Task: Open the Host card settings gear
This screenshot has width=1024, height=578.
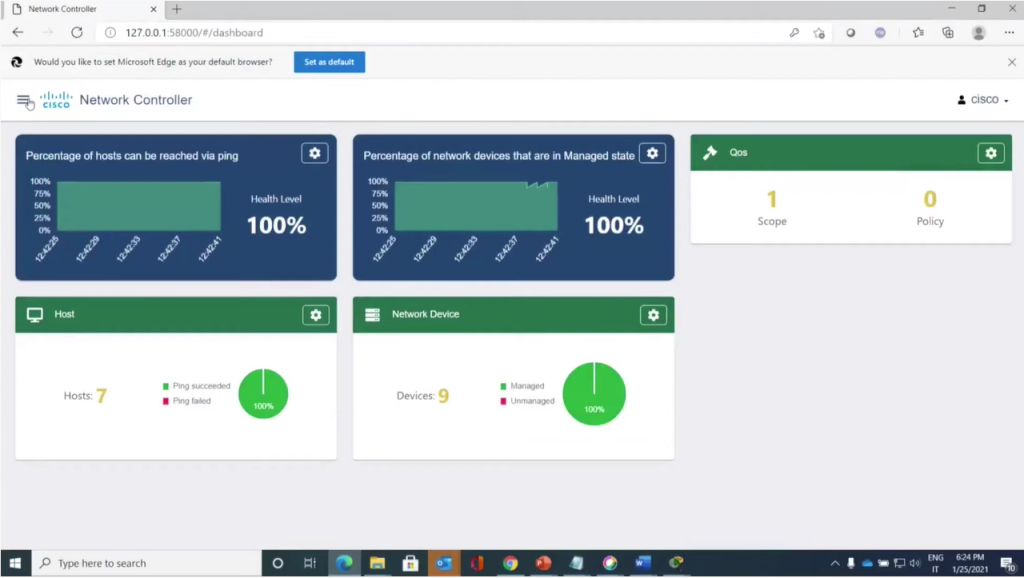Action: 315,315
